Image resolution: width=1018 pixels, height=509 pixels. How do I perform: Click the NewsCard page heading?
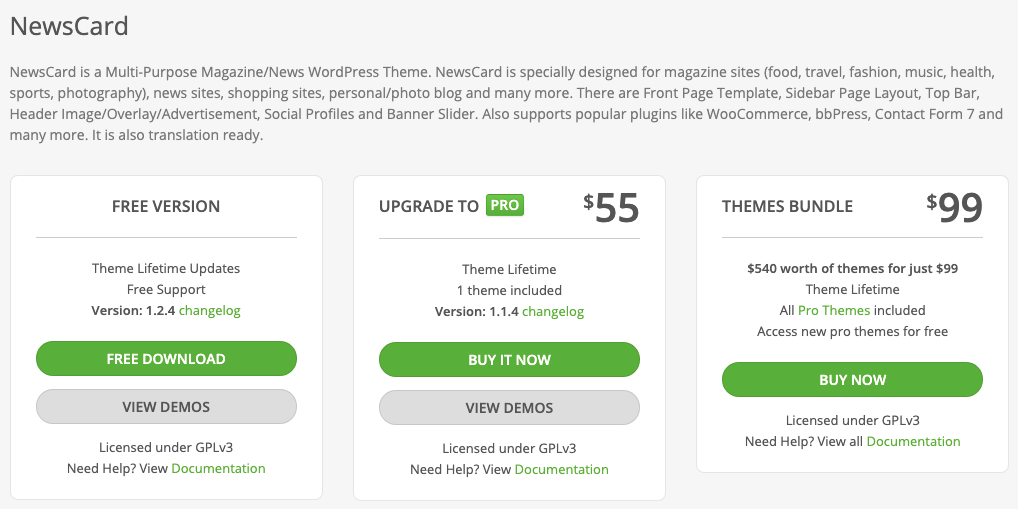click(69, 26)
